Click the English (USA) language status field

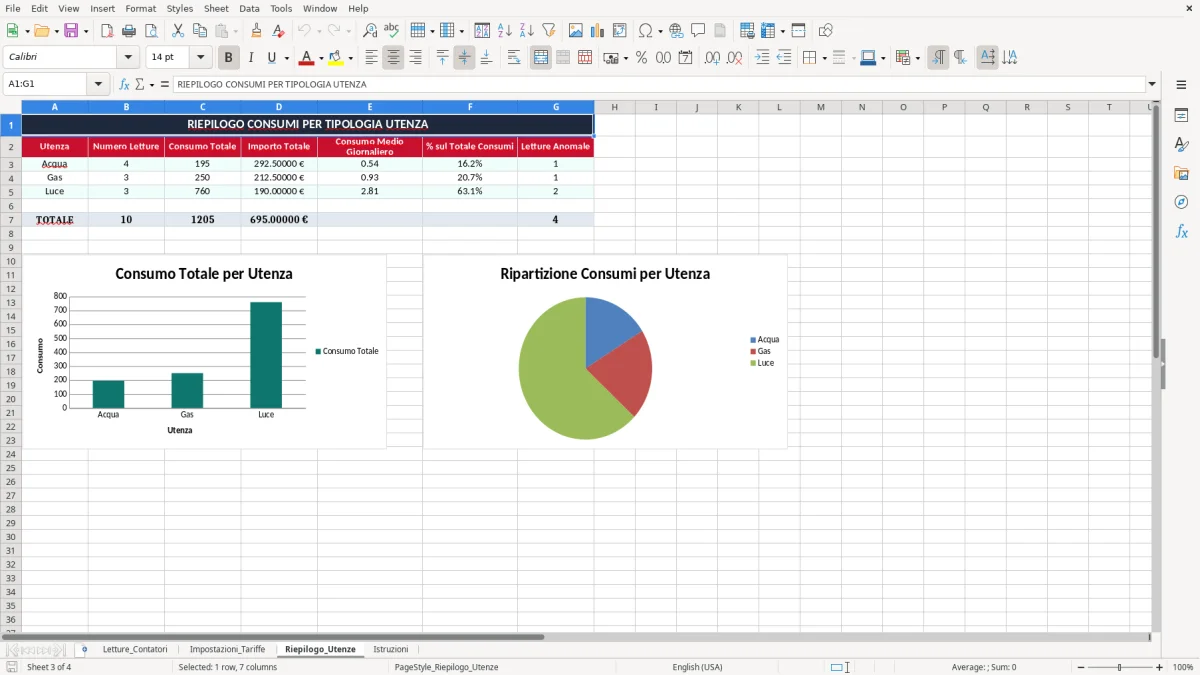click(x=697, y=667)
